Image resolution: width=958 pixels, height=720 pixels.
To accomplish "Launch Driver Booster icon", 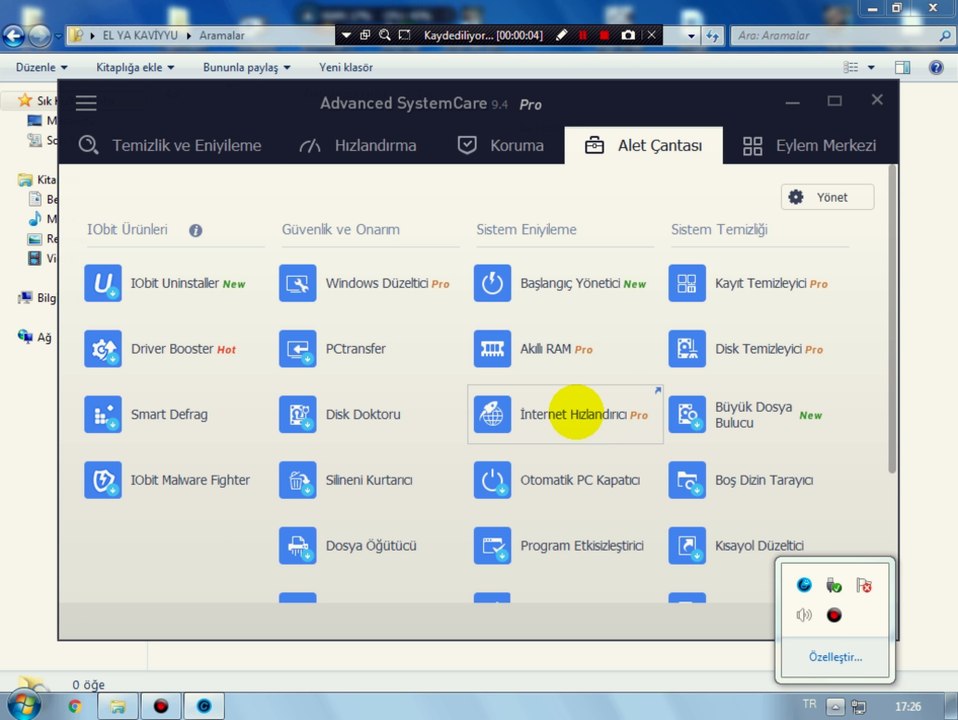I will [x=103, y=348].
